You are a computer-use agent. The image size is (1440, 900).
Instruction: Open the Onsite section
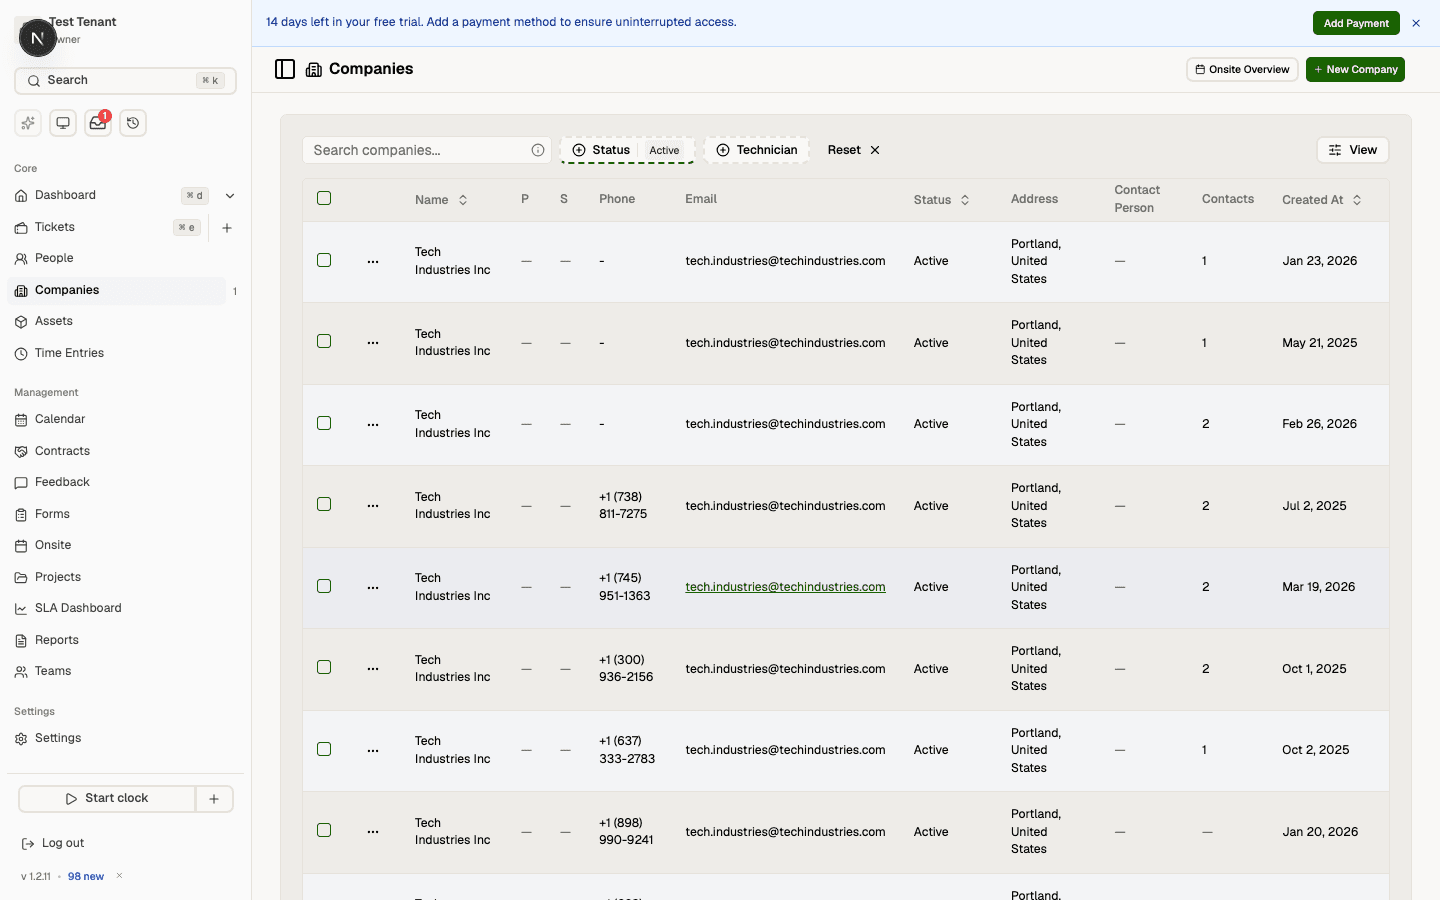point(53,544)
